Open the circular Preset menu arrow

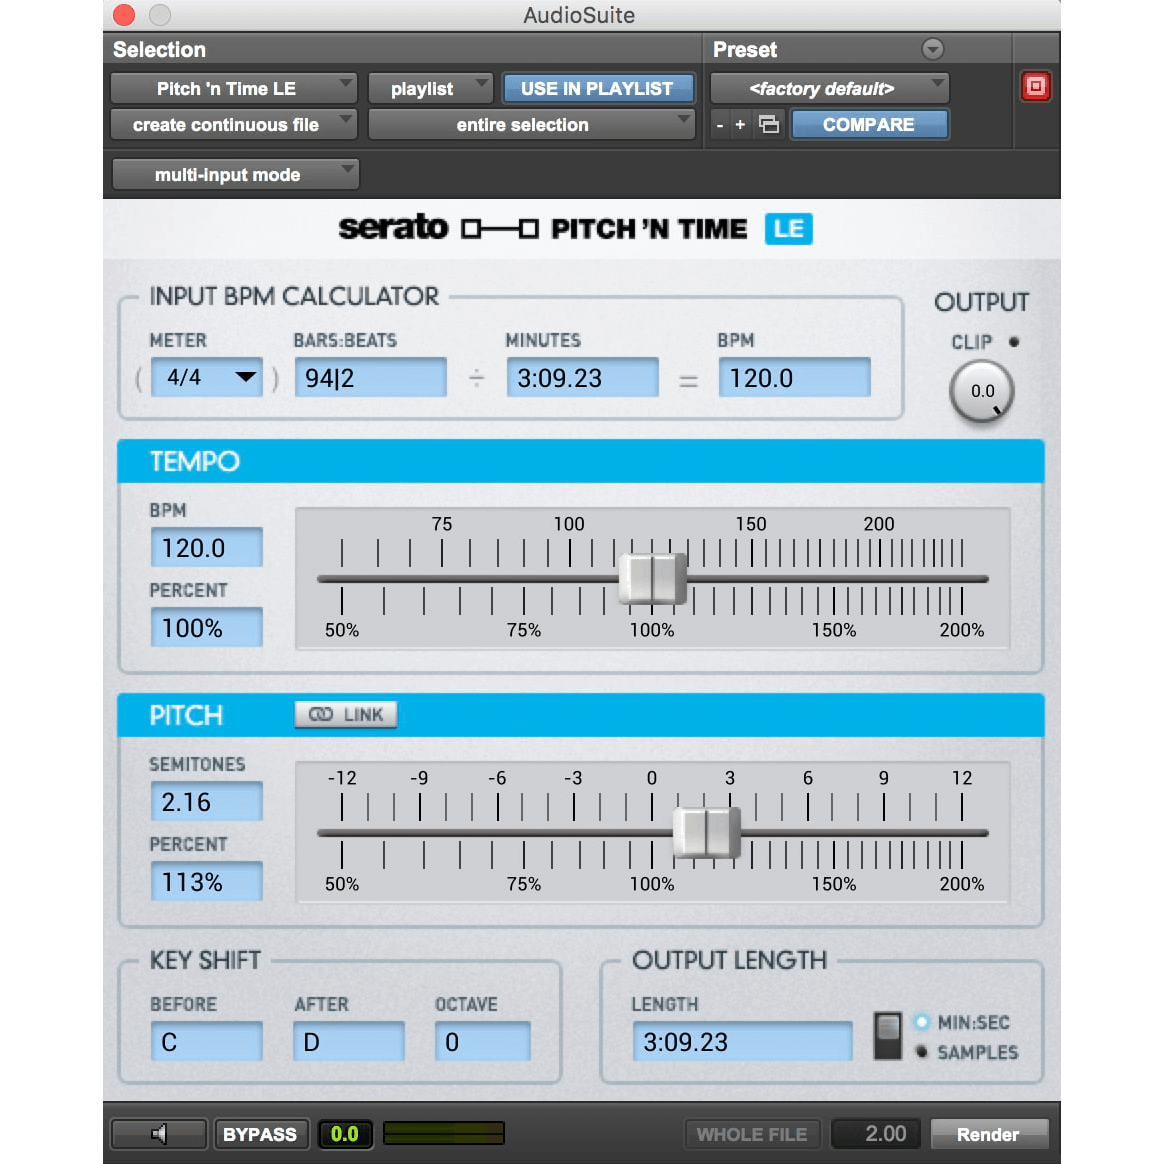click(932, 49)
